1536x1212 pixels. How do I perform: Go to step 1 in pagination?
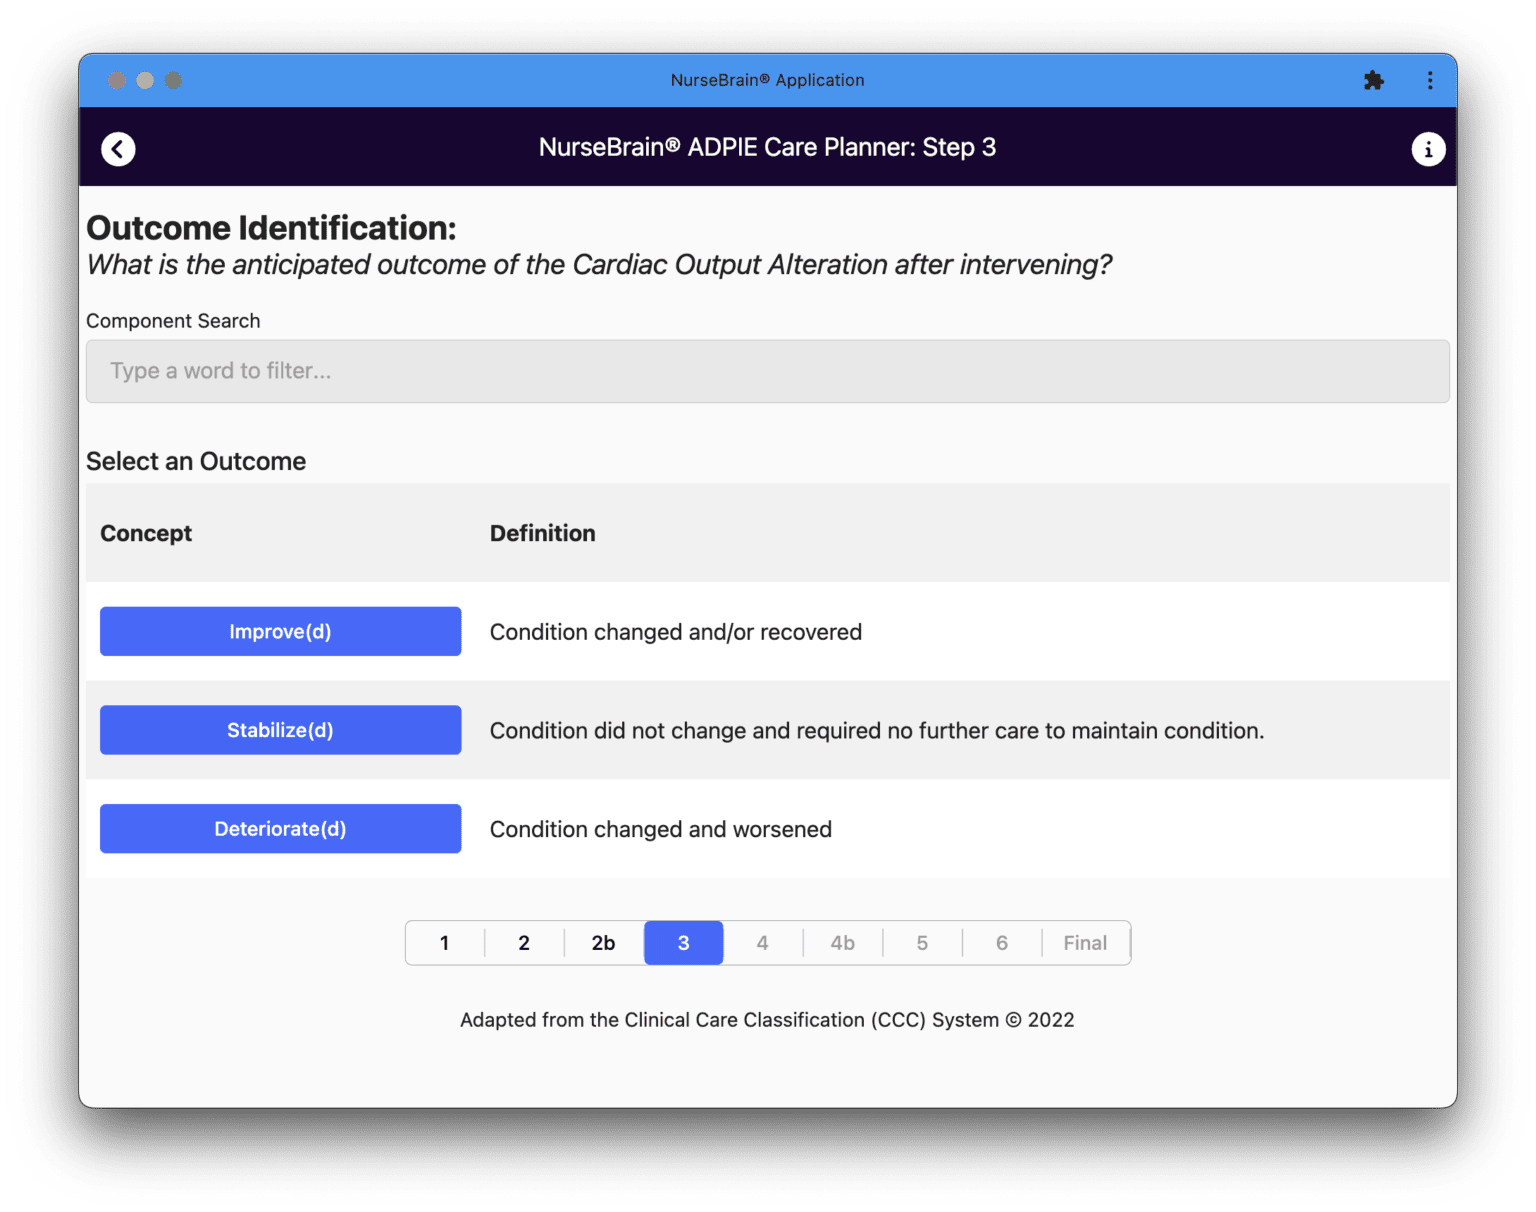445,943
